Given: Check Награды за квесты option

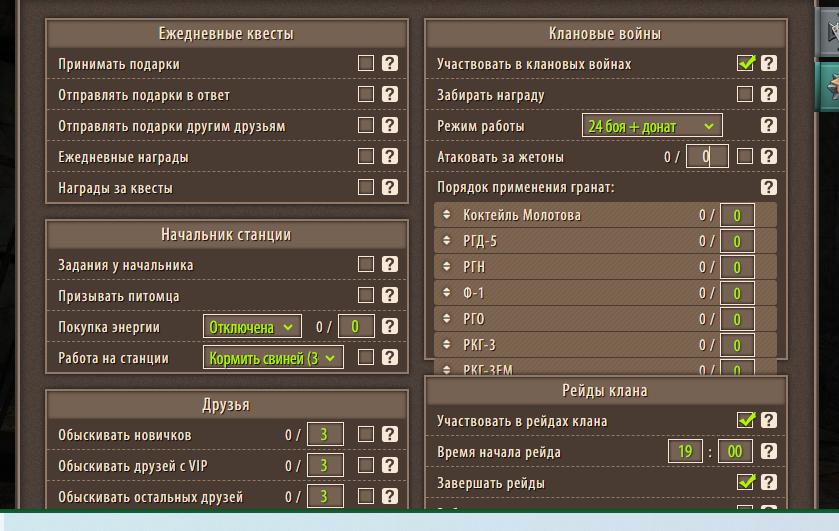Looking at the screenshot, I should pyautogui.click(x=366, y=188).
